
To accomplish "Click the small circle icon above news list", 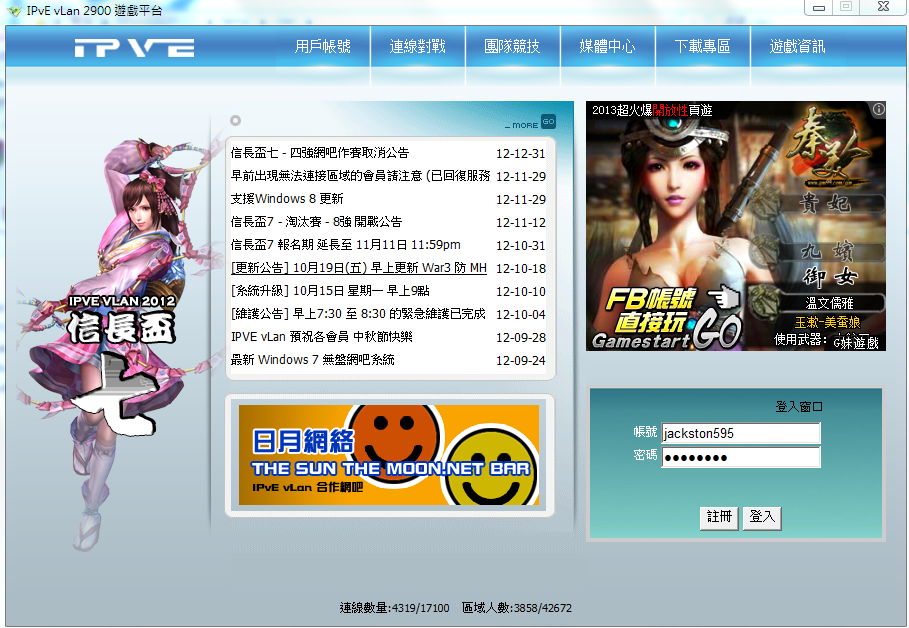I will 235,121.
